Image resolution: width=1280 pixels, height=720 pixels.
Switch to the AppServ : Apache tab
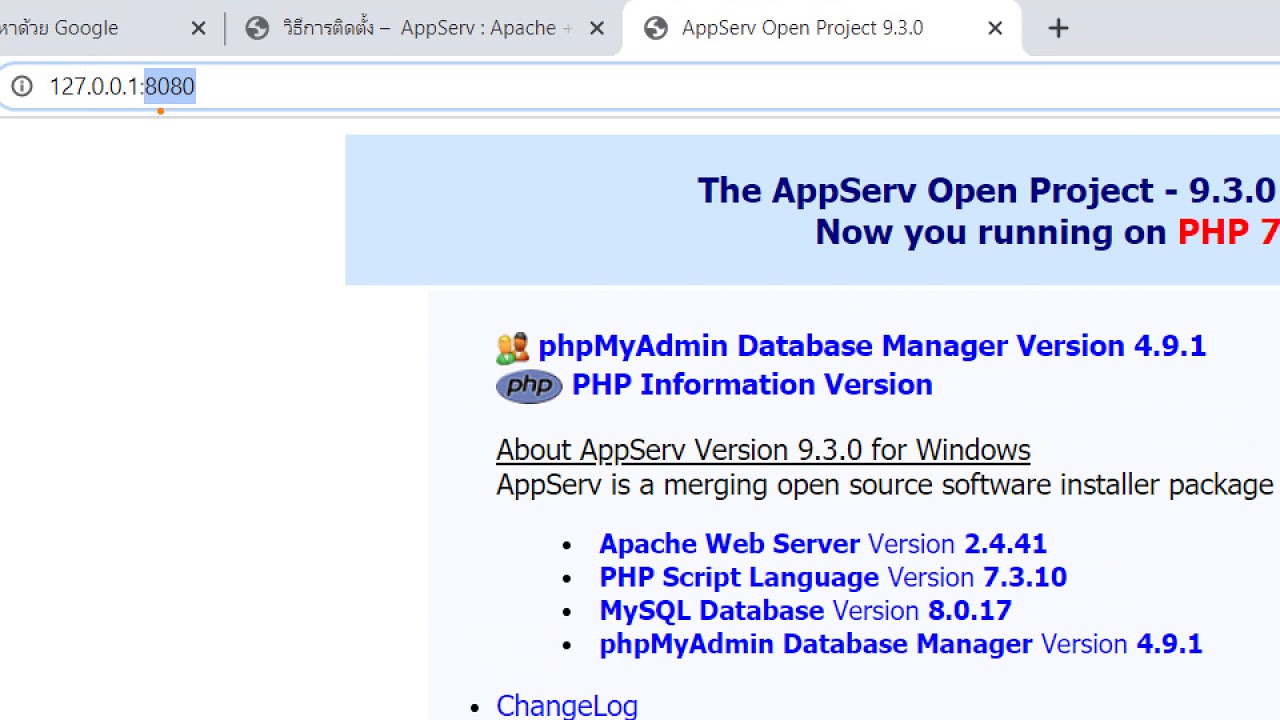click(x=425, y=28)
